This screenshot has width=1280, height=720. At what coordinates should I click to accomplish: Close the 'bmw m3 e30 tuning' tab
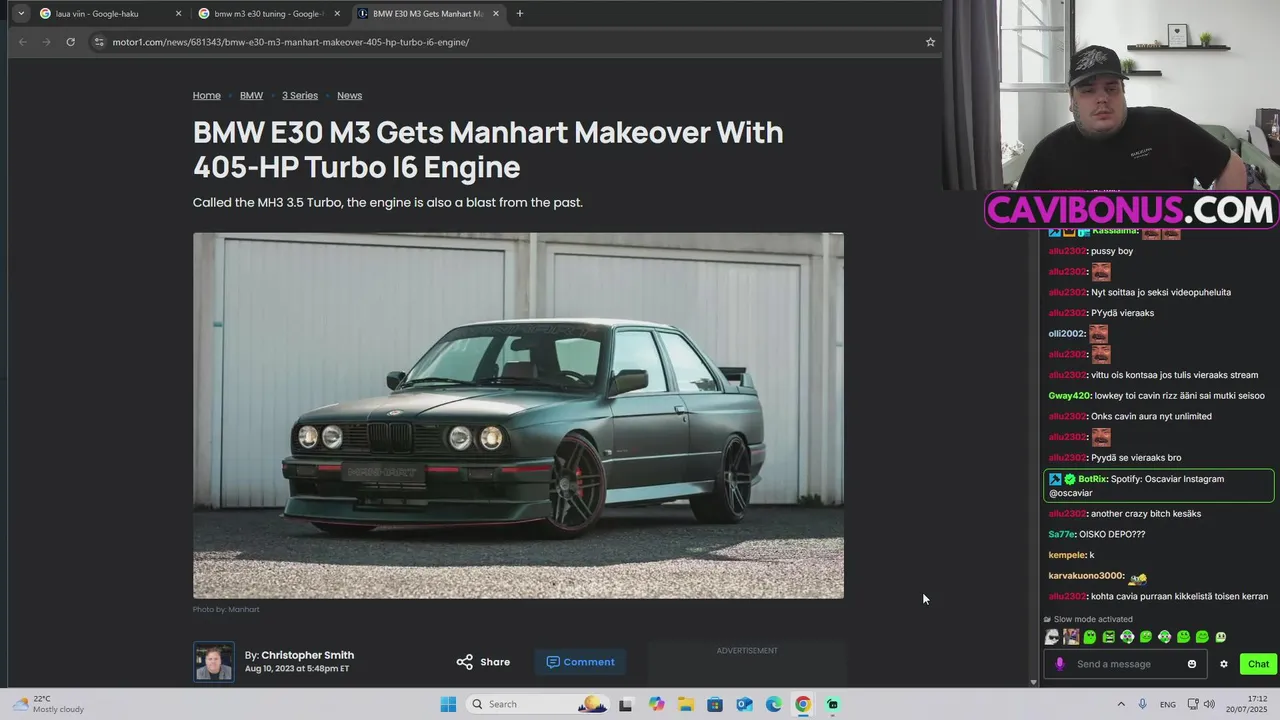(x=337, y=14)
